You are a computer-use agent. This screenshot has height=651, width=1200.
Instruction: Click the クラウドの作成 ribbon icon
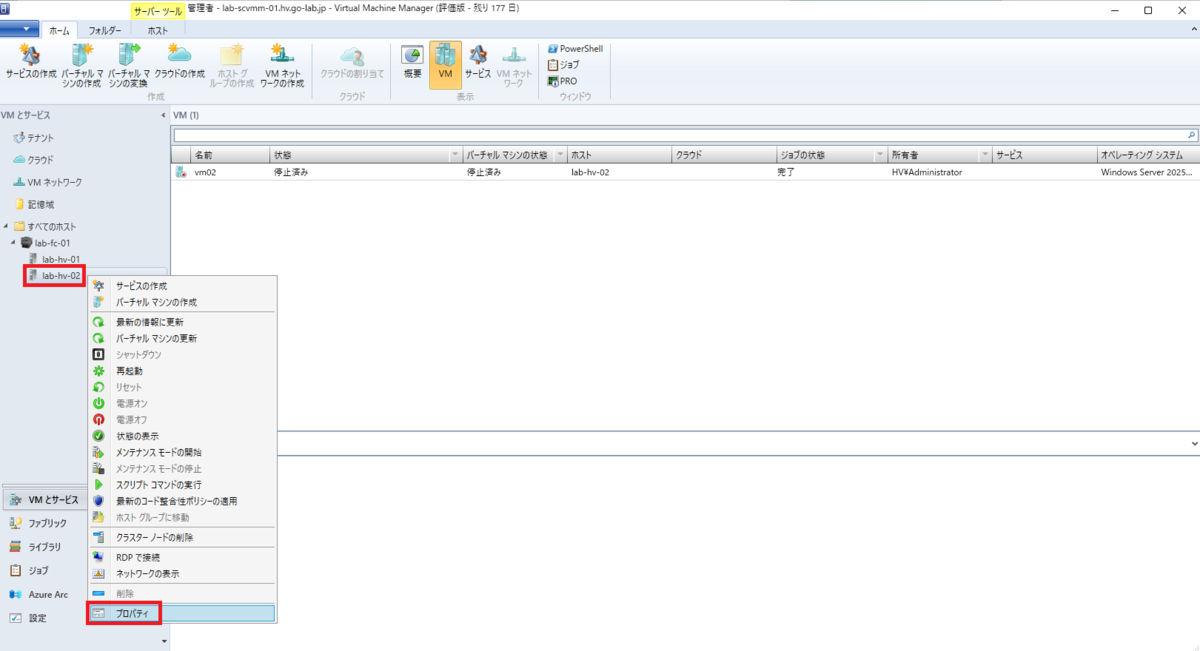point(179,62)
